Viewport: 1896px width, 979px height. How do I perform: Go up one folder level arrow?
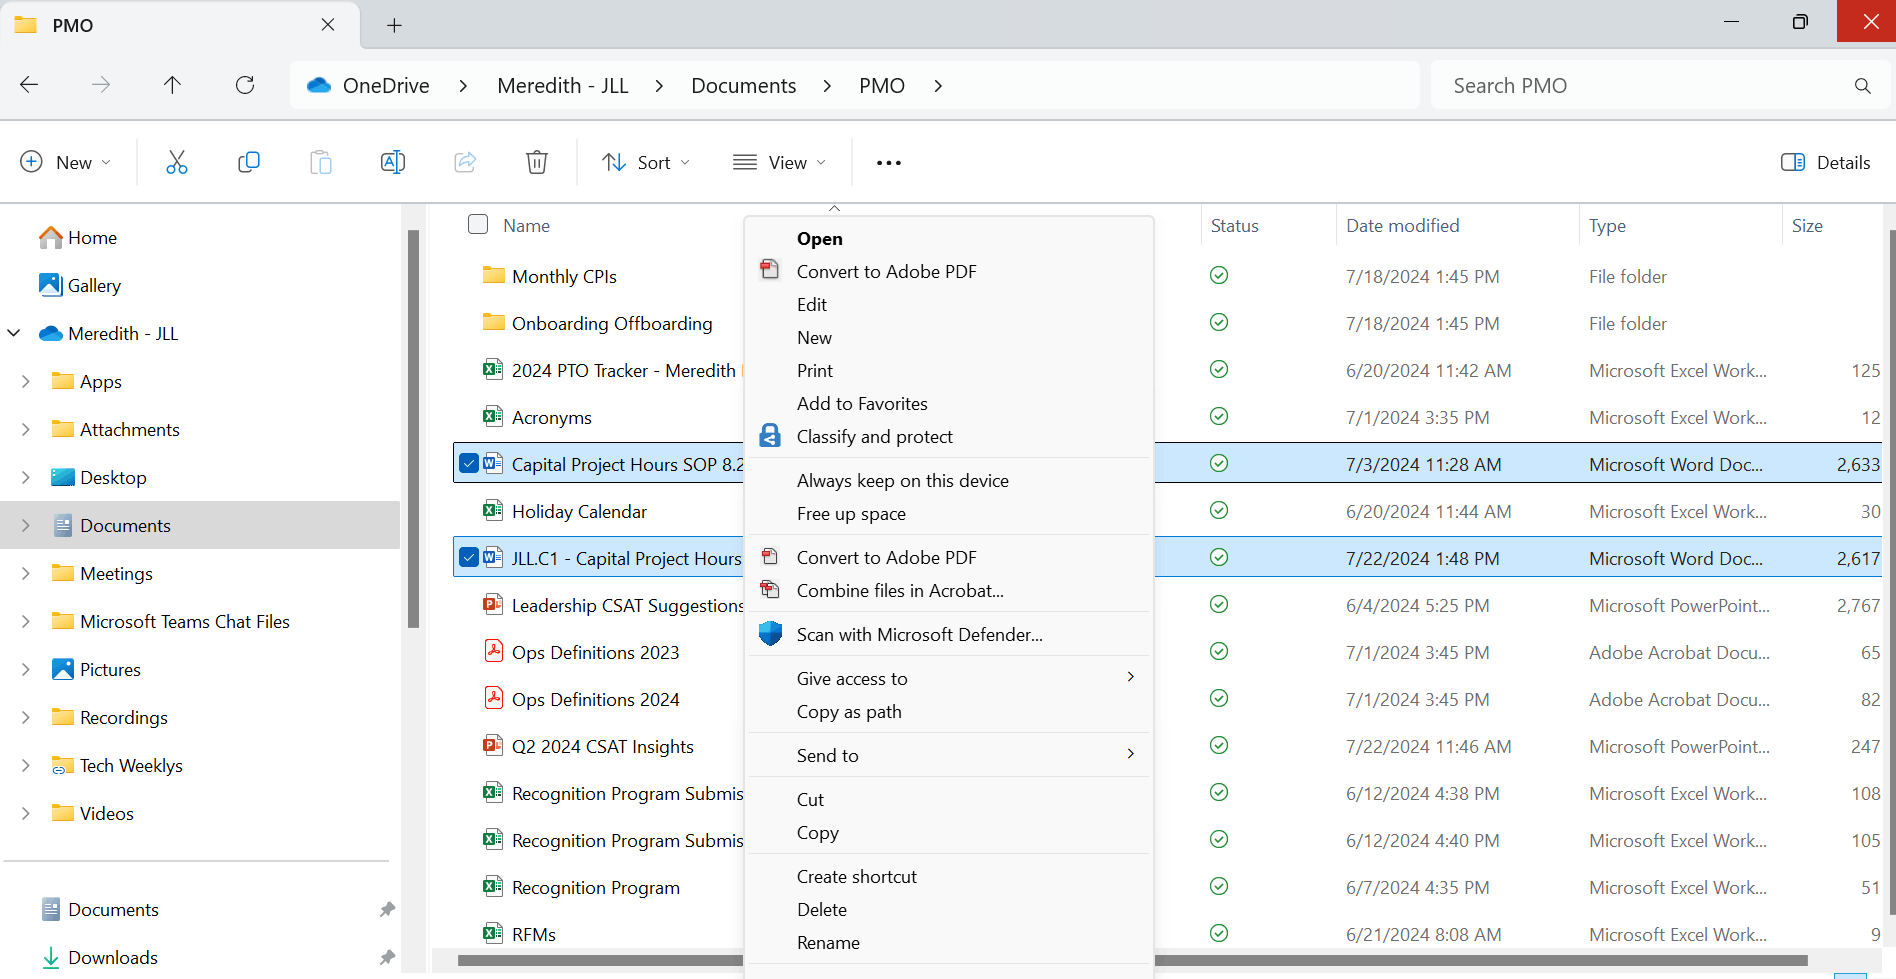coord(172,85)
